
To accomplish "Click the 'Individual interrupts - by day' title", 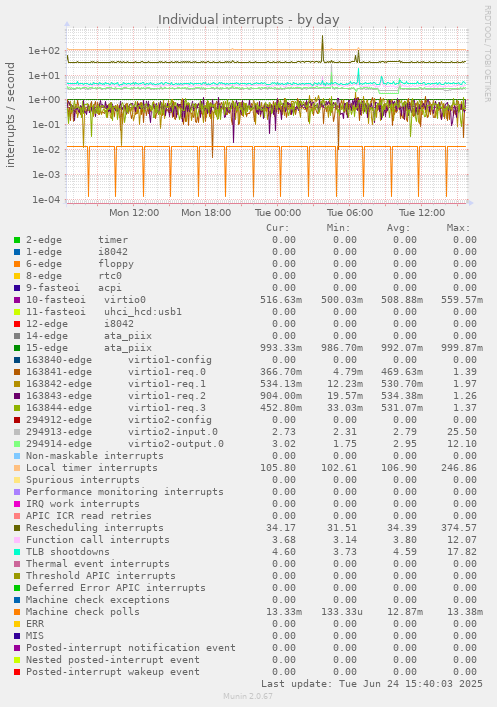I will (248, 20).
